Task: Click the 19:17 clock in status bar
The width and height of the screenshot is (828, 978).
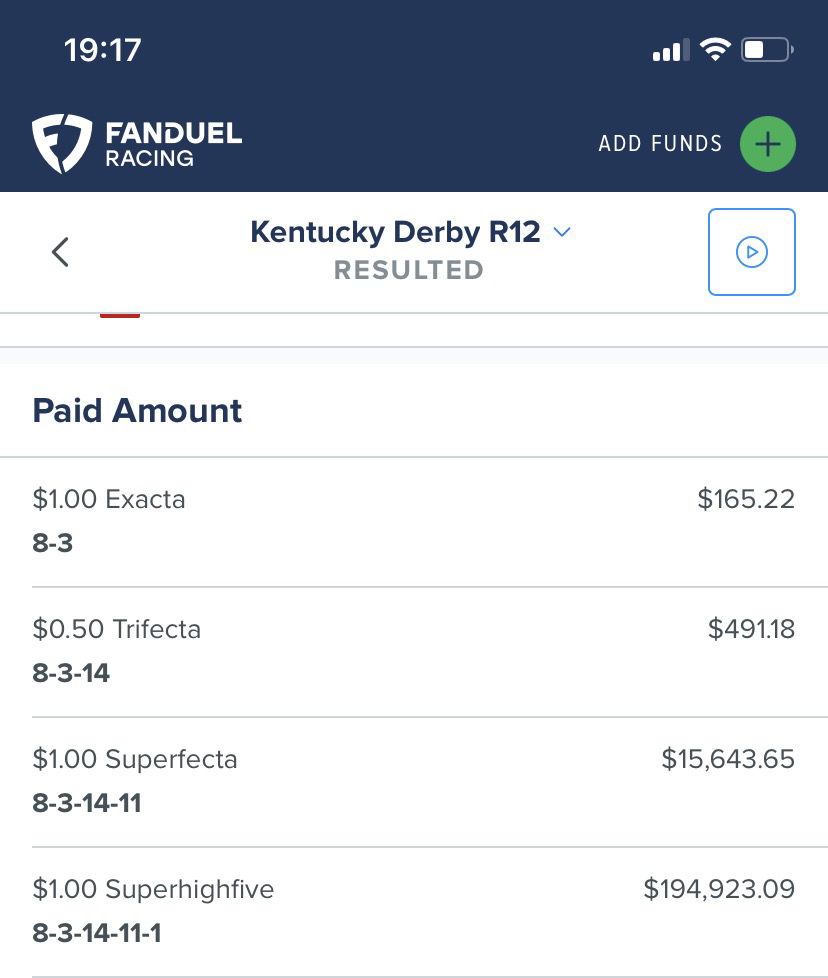Action: tap(102, 49)
